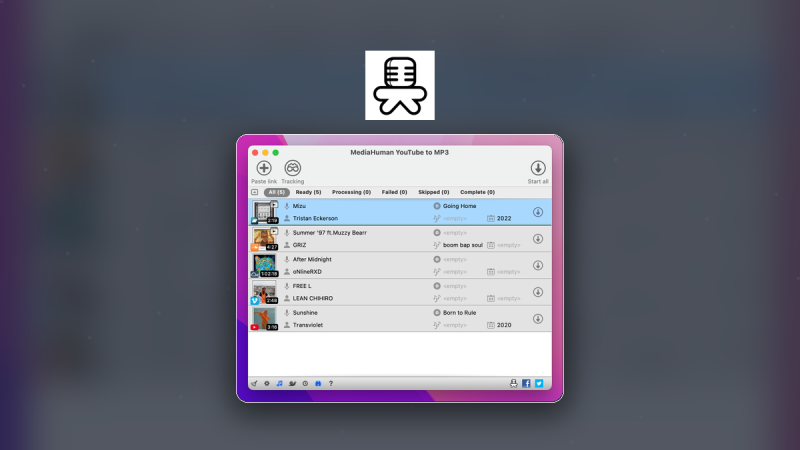Click the Start all download button

pyautogui.click(x=538, y=168)
